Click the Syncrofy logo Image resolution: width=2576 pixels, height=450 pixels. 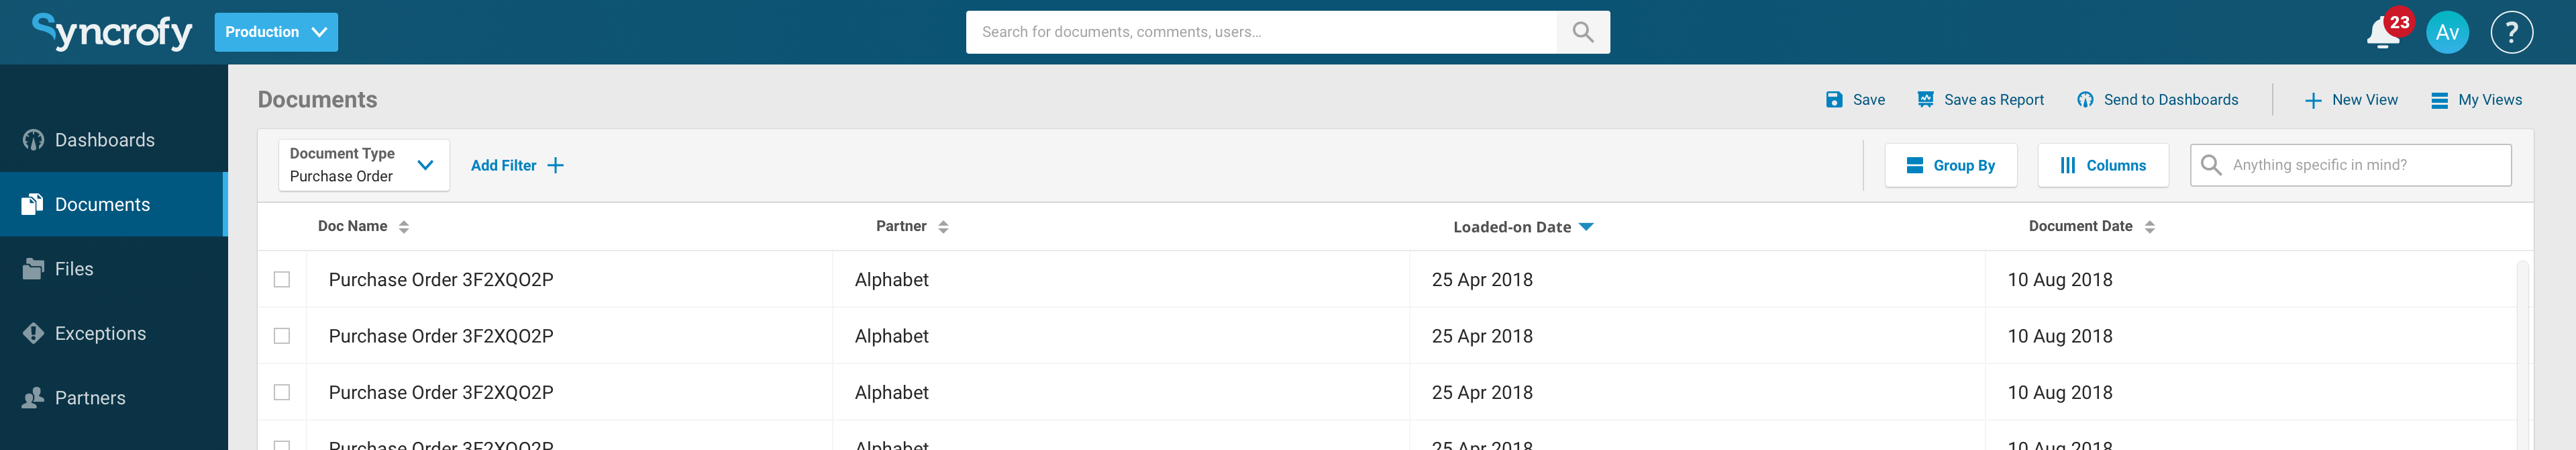pos(112,32)
